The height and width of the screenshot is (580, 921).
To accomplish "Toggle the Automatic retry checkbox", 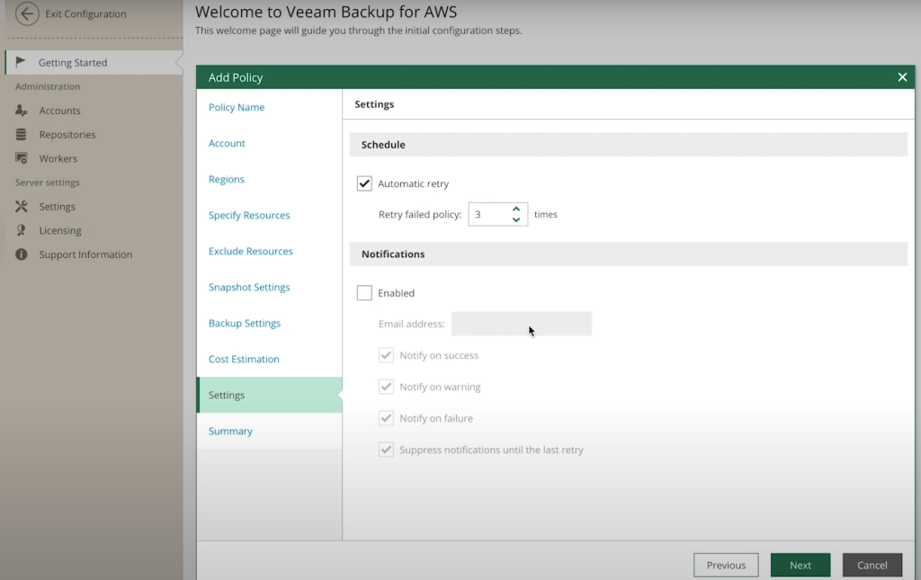I will (366, 183).
